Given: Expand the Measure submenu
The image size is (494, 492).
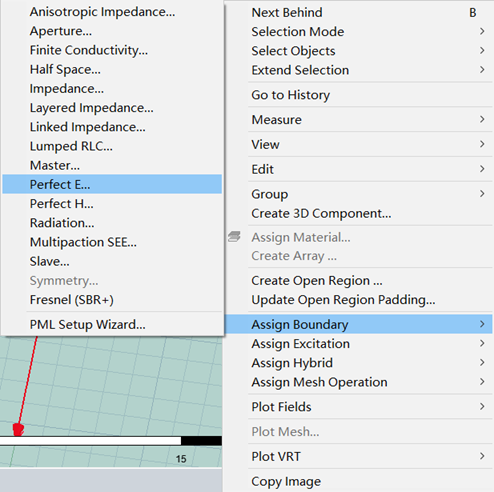Looking at the screenshot, I should pos(359,119).
